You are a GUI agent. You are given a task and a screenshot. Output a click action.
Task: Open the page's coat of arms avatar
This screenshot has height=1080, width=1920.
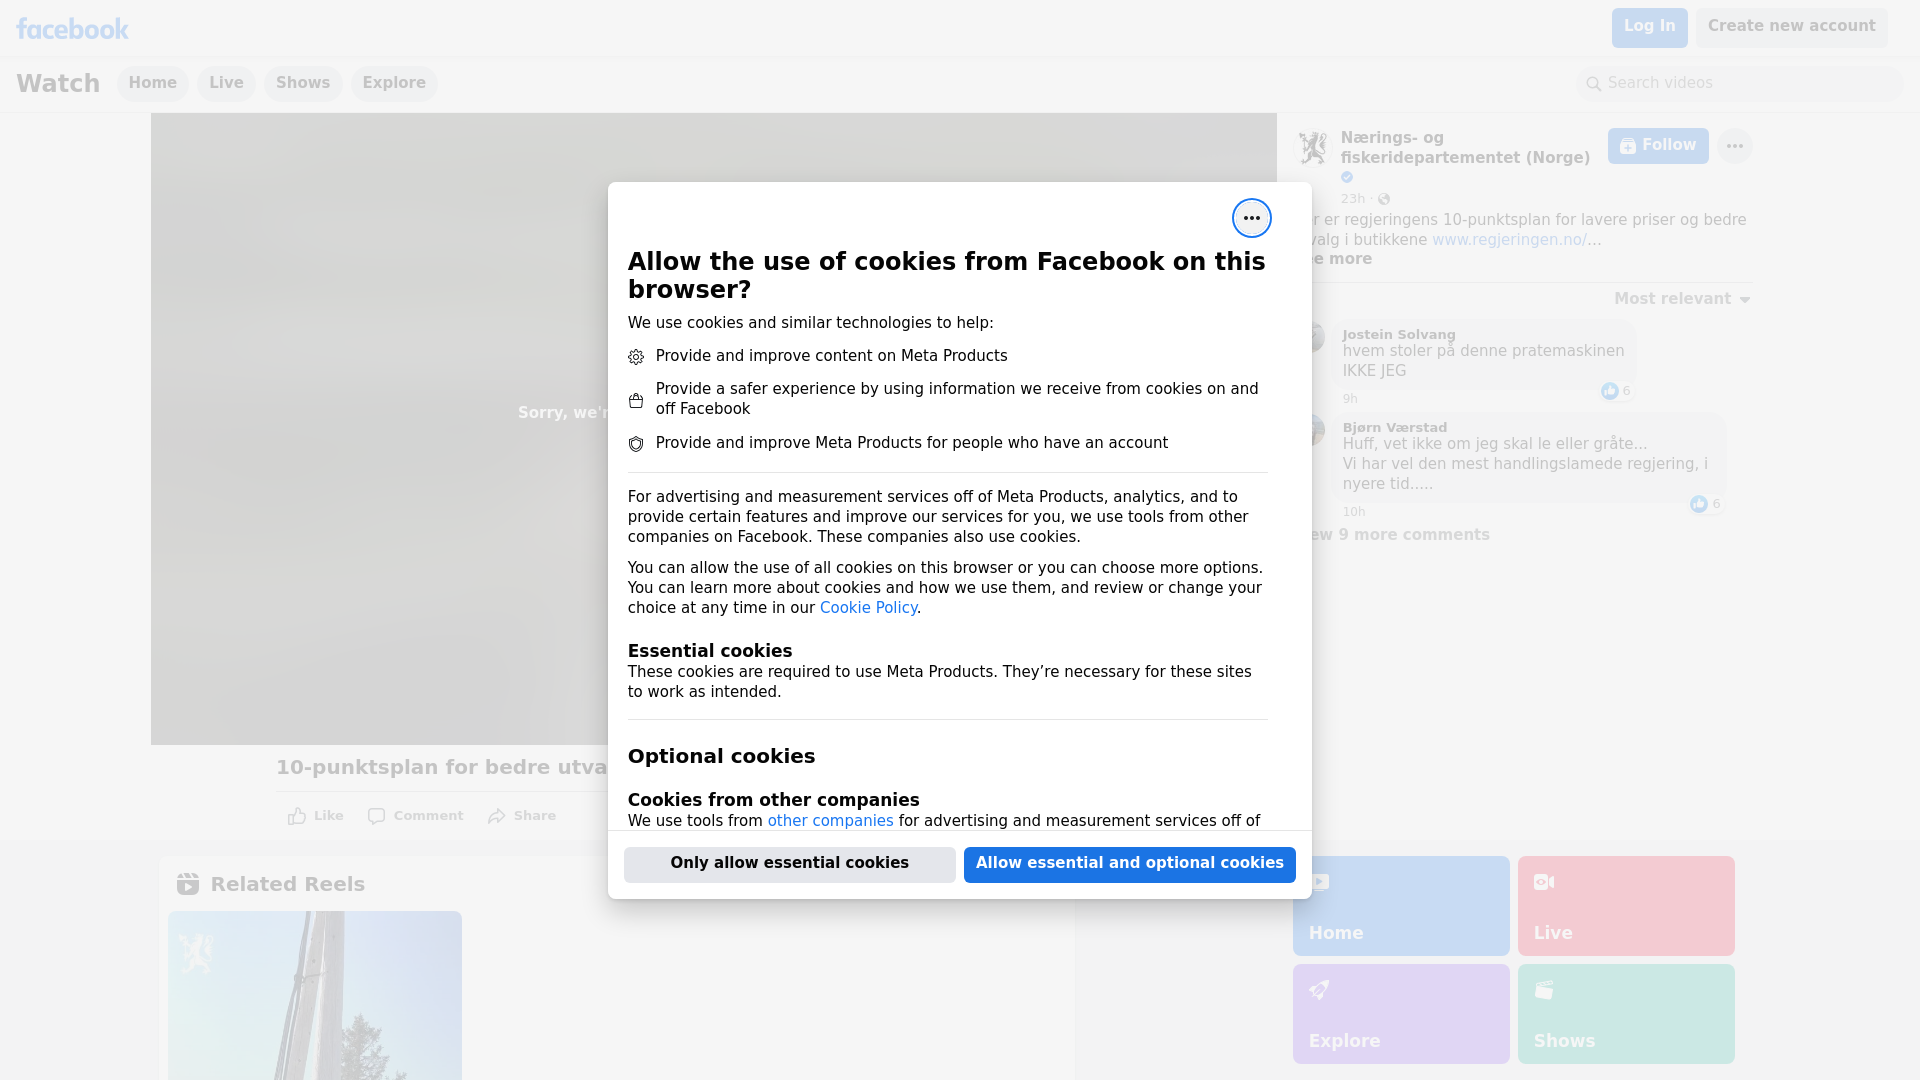click(1312, 148)
